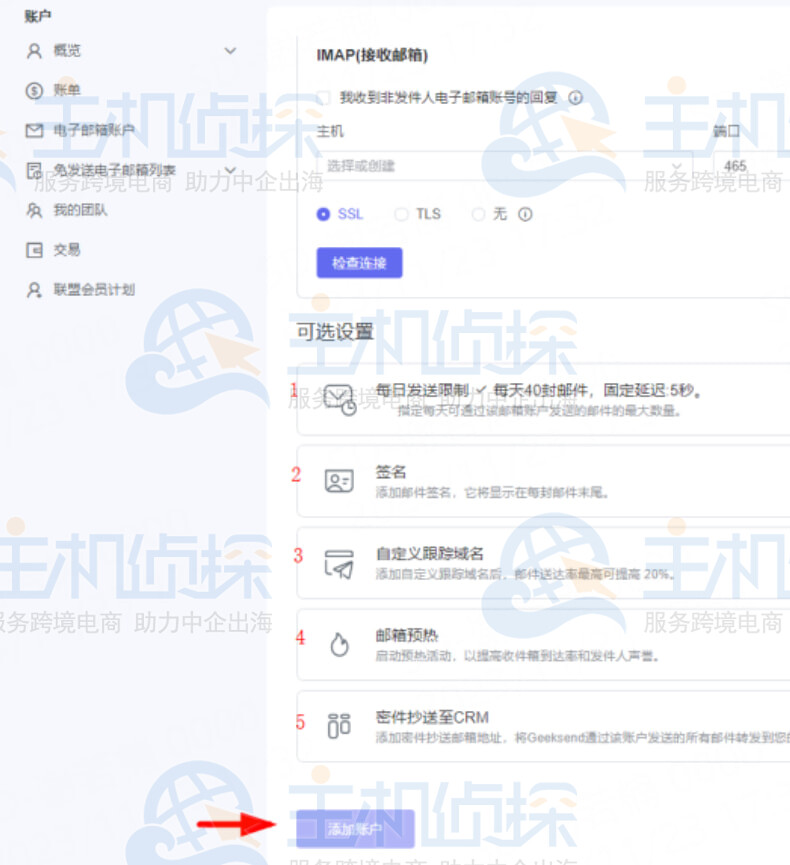
Task: Click the 免发送电子邮箱列表 document icon
Action: click(34, 170)
